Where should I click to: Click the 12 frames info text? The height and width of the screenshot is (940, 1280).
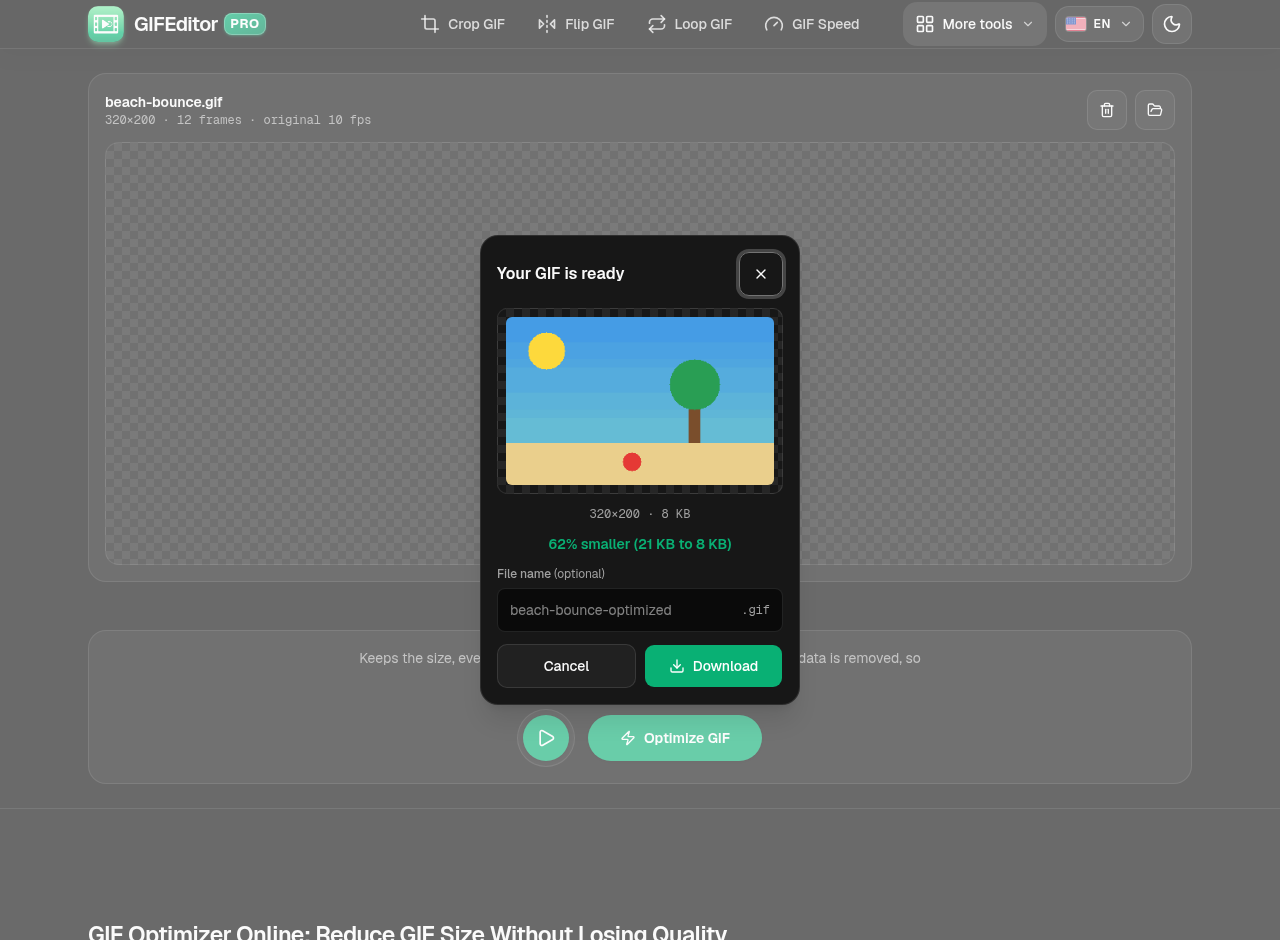209,120
